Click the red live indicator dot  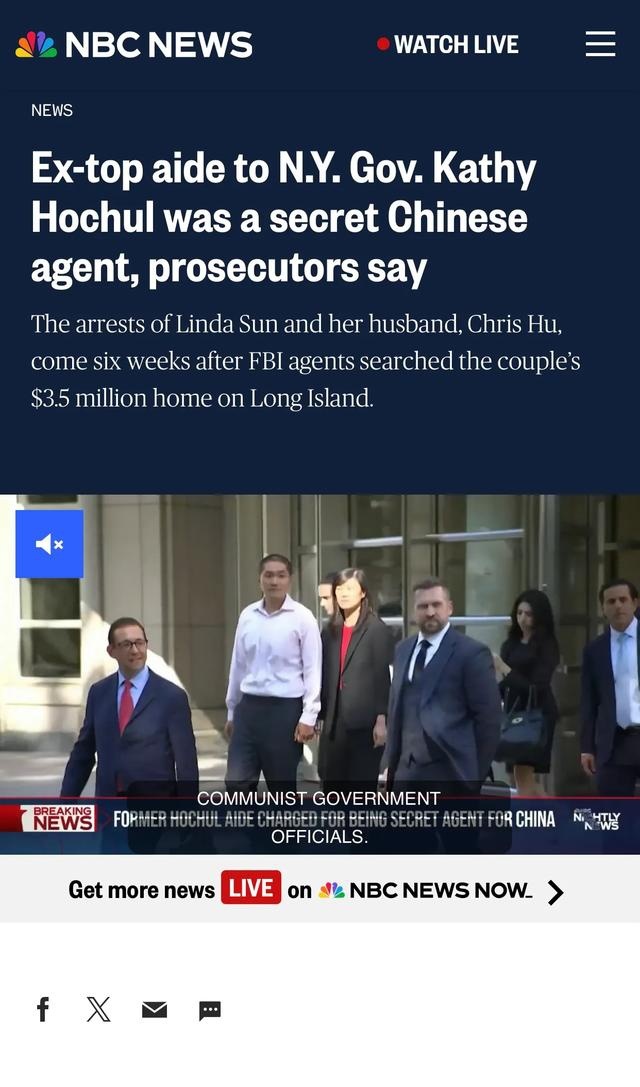(383, 44)
